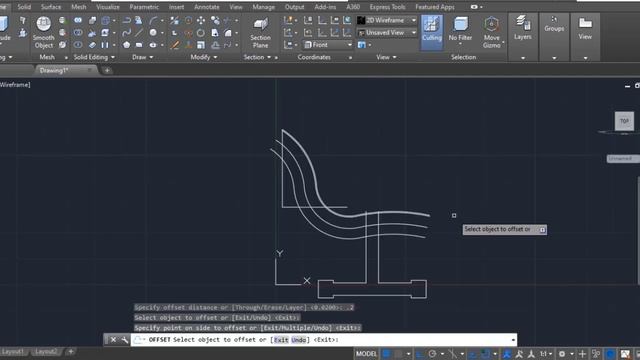The width and height of the screenshot is (640, 360).
Task: Switch to the Drawing1 file tab
Action: (66, 70)
